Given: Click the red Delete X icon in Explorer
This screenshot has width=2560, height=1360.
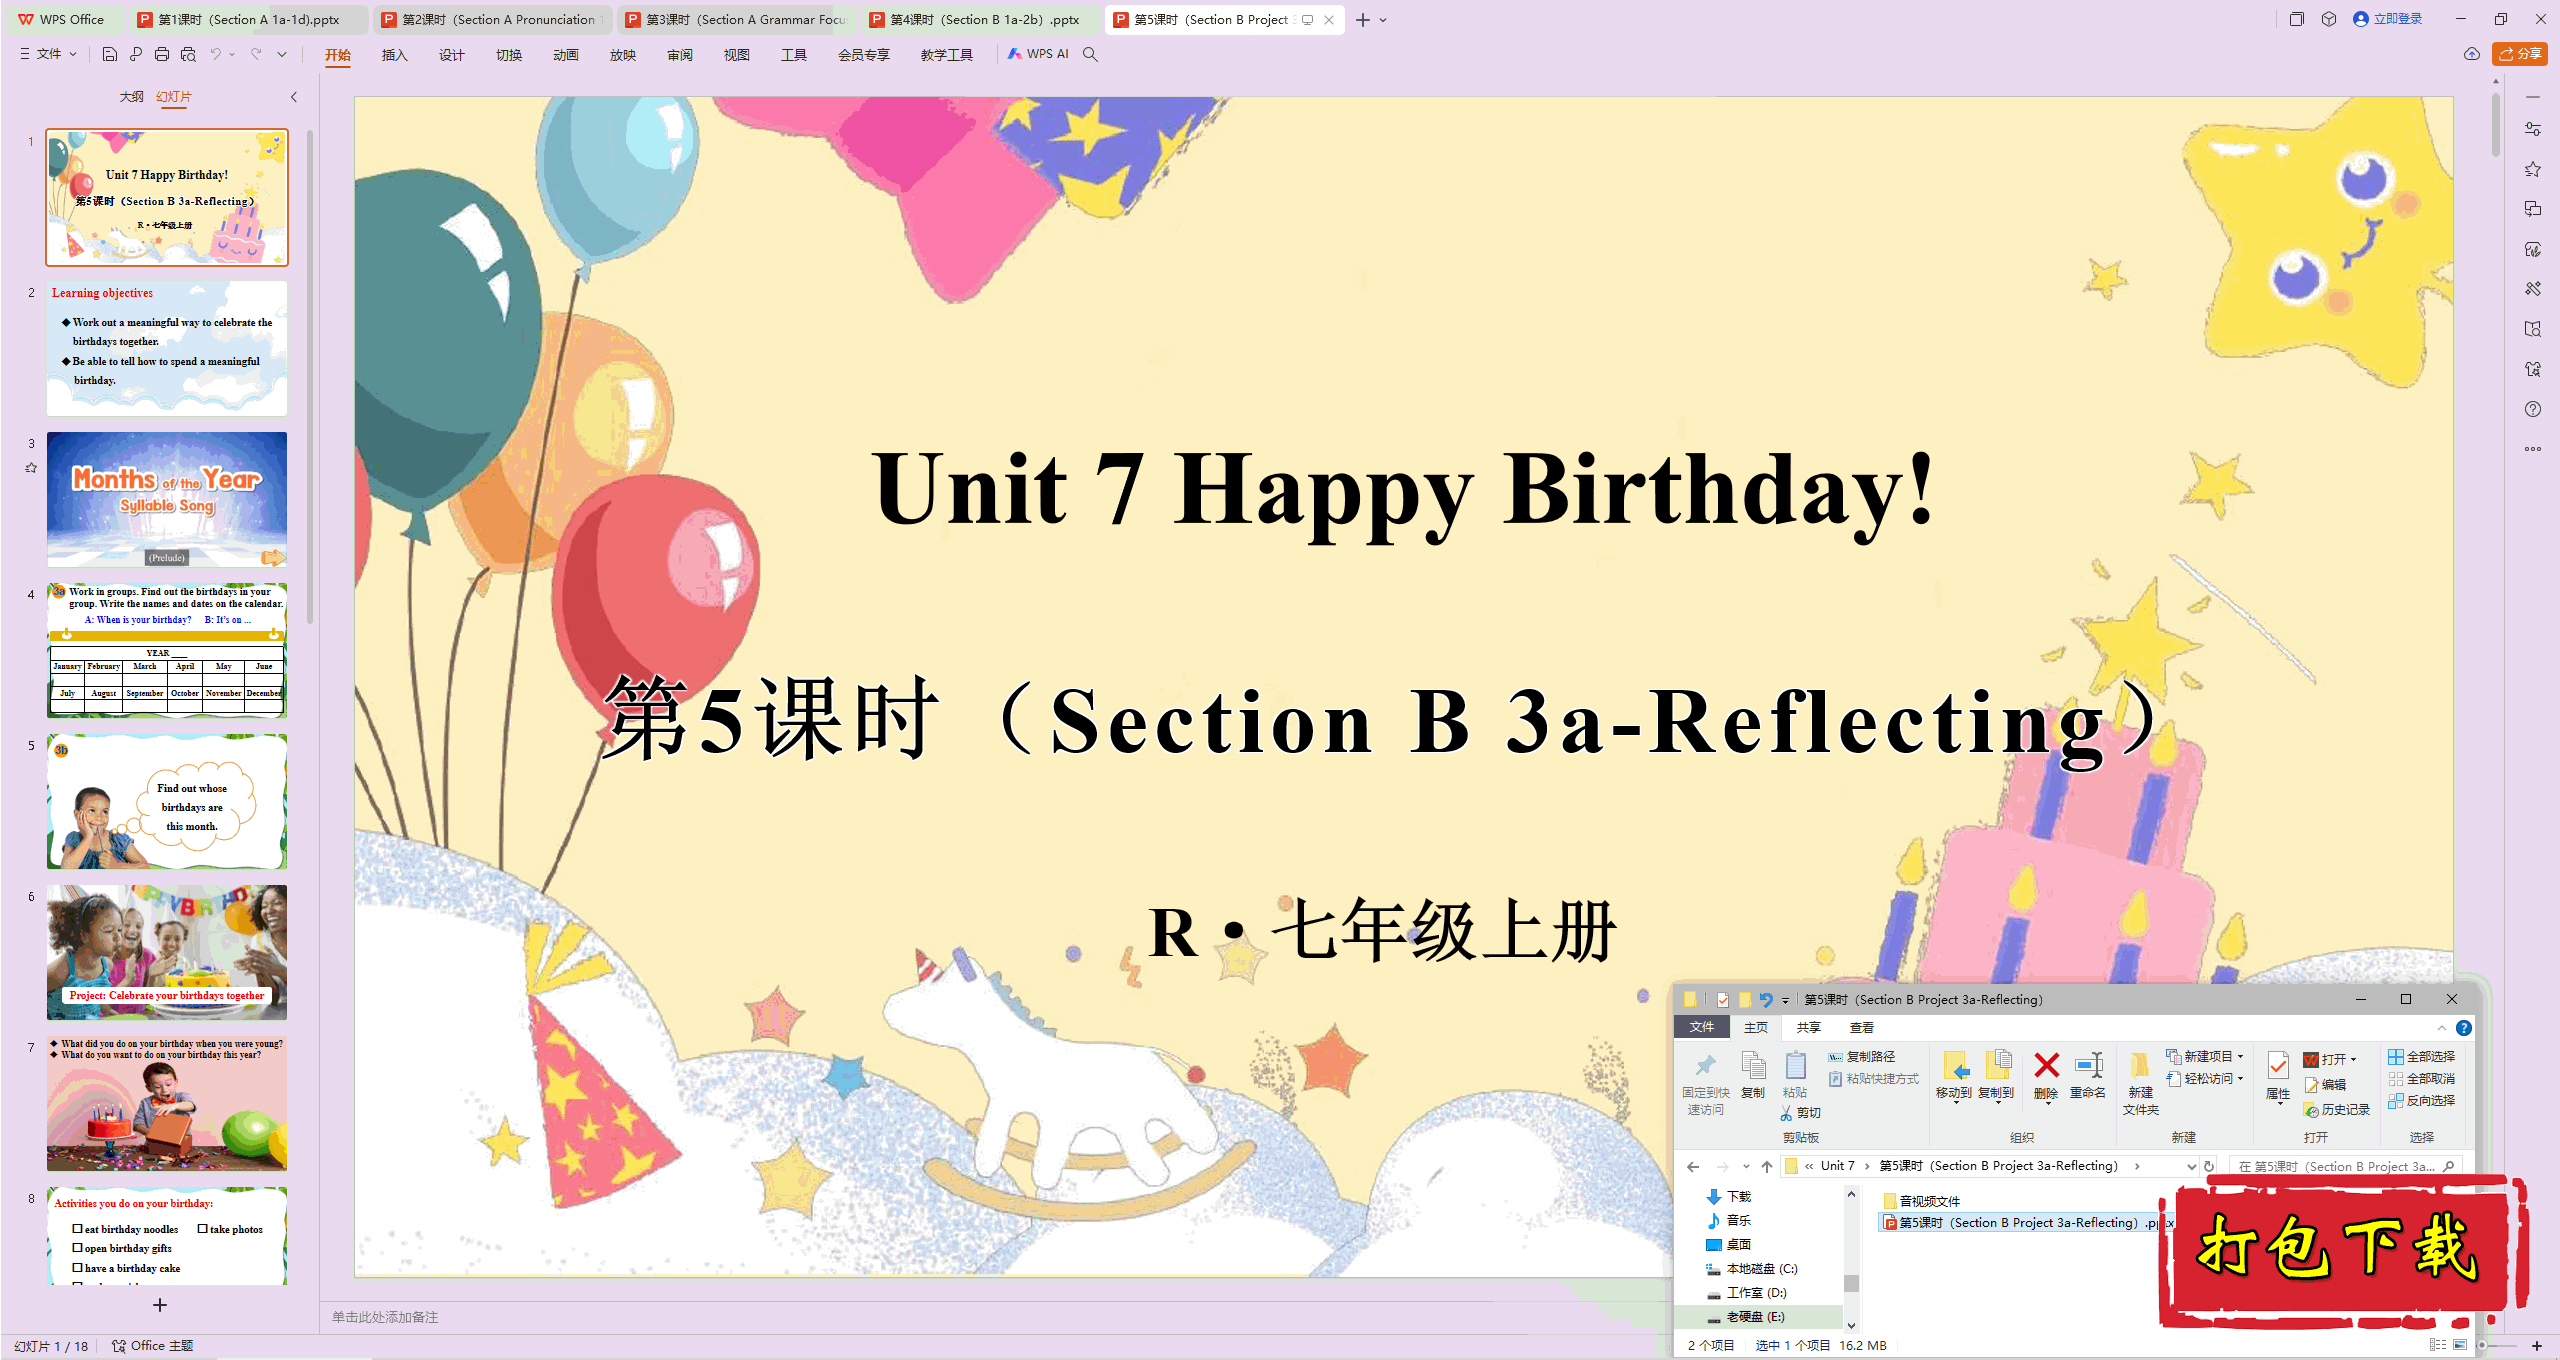Looking at the screenshot, I should tap(2046, 1066).
